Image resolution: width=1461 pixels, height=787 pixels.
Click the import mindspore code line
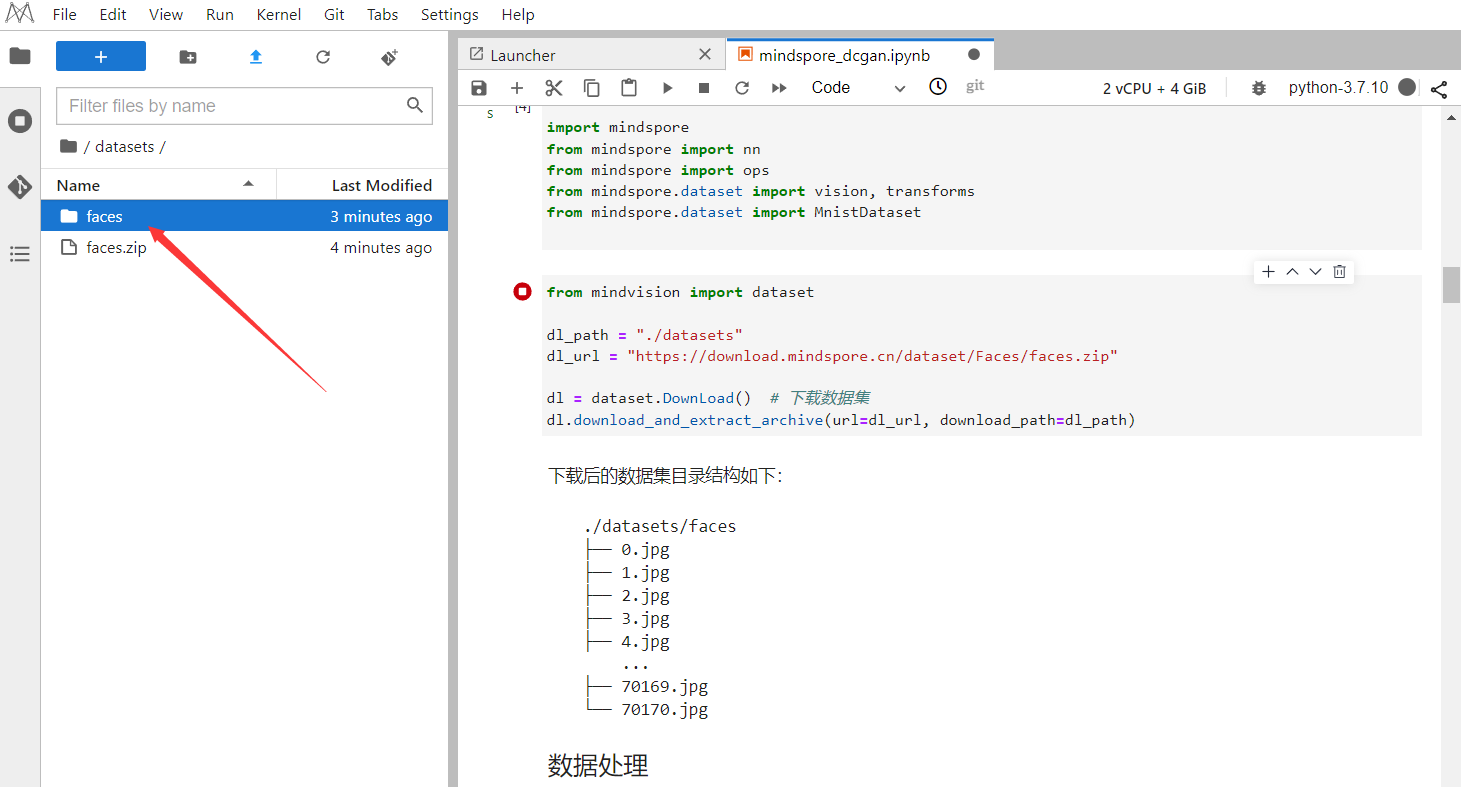pyautogui.click(x=618, y=127)
